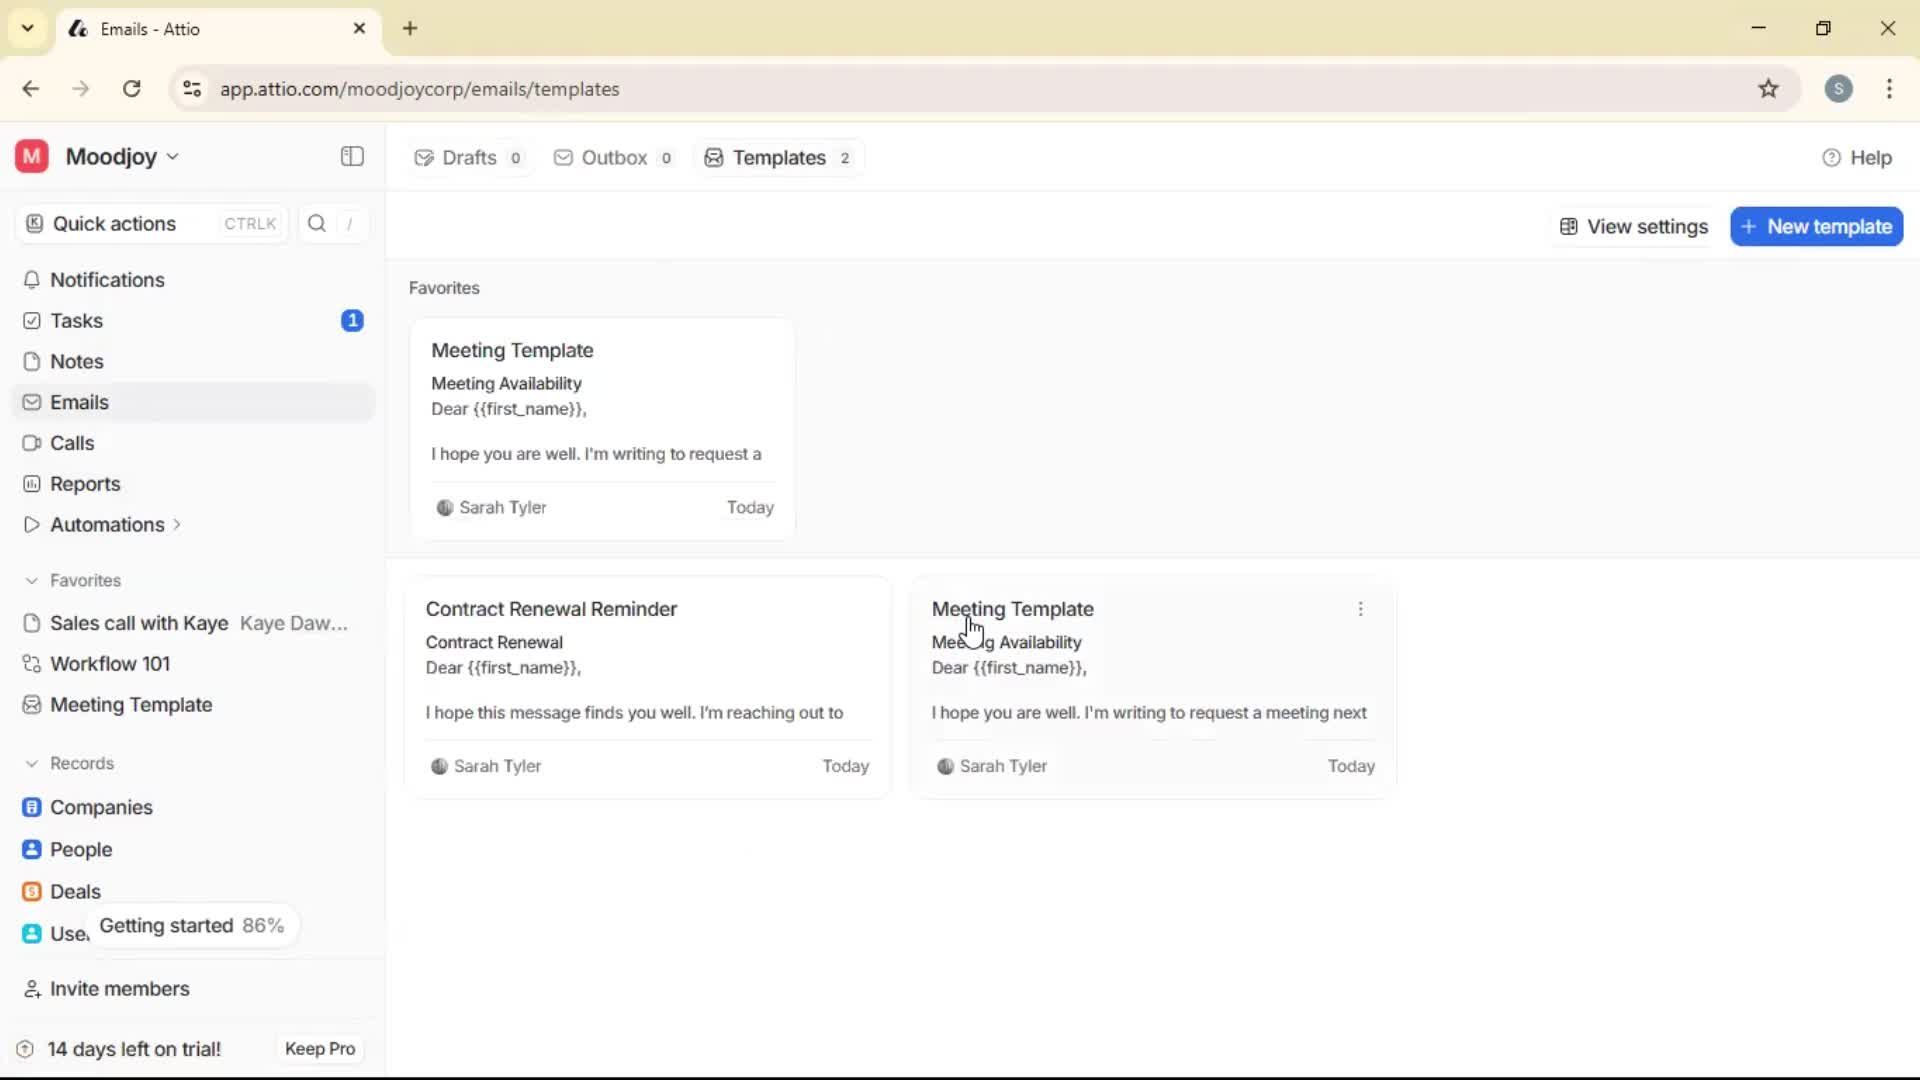This screenshot has height=1080, width=1920.
Task: Open the People record list
Action: (79, 849)
